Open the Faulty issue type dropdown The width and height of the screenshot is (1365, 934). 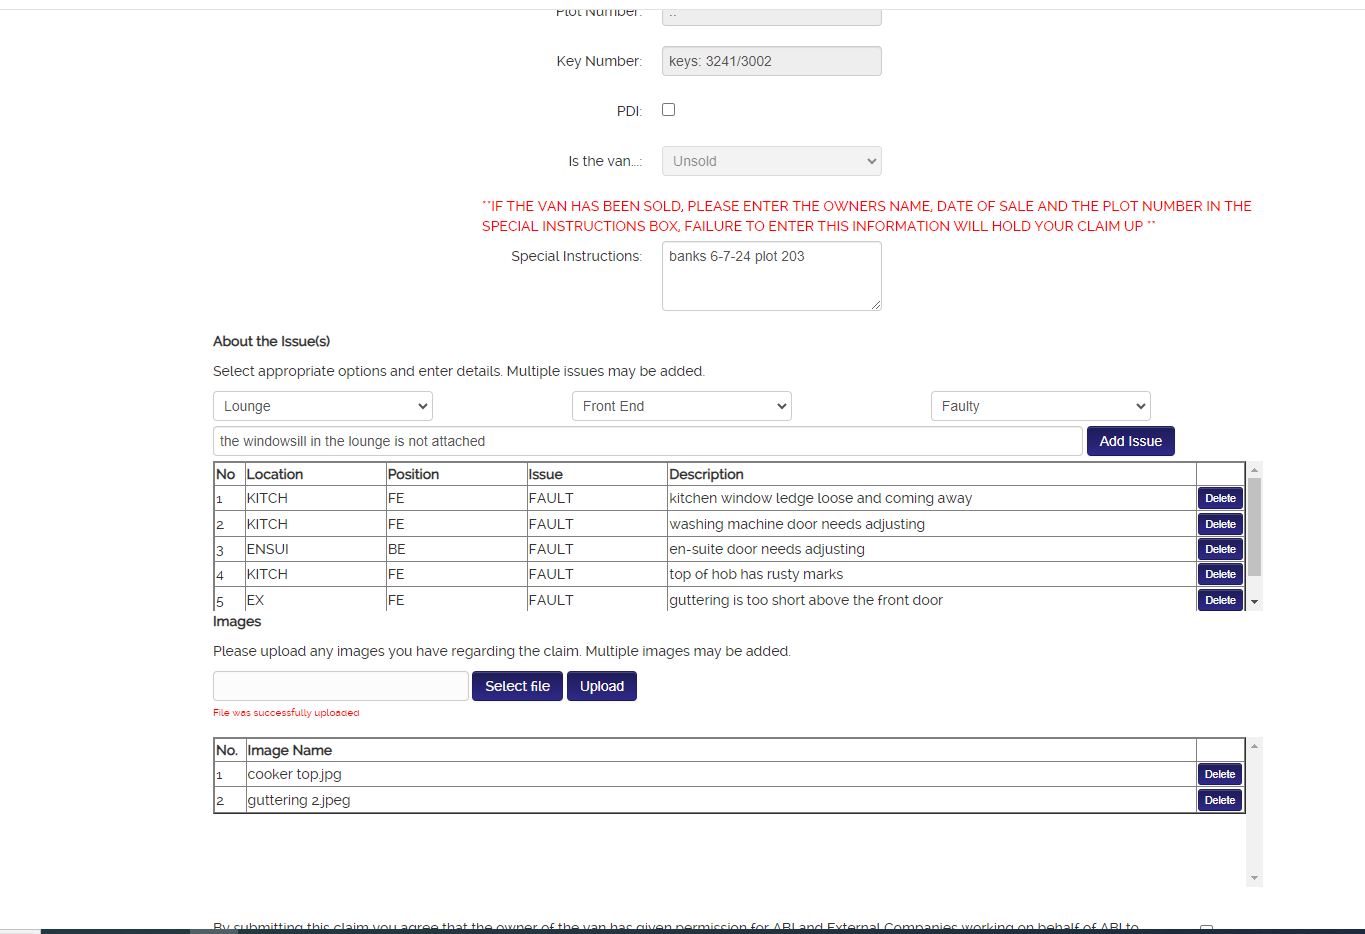pyautogui.click(x=1040, y=406)
